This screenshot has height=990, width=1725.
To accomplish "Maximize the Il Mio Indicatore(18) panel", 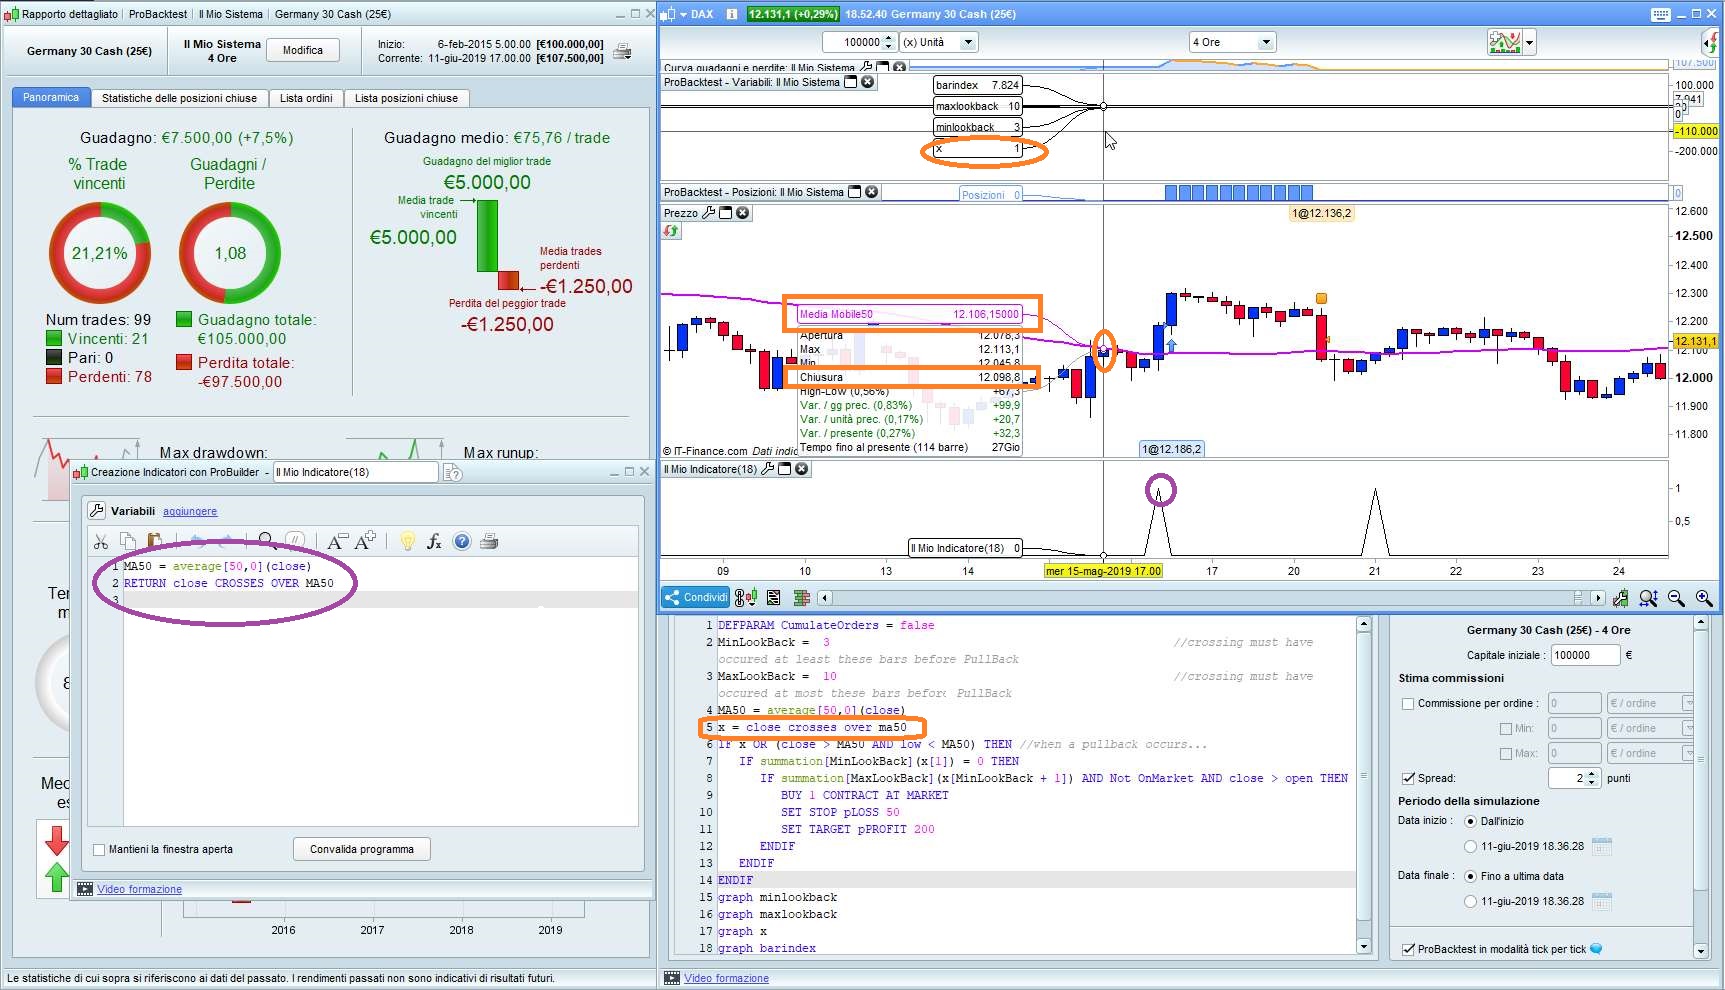I will pos(785,469).
